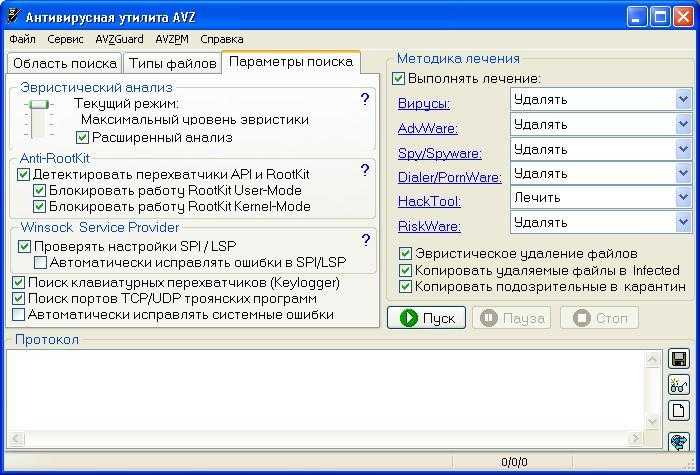The width and height of the screenshot is (700, 475).
Task: Click the AdWare link
Action: (428, 129)
